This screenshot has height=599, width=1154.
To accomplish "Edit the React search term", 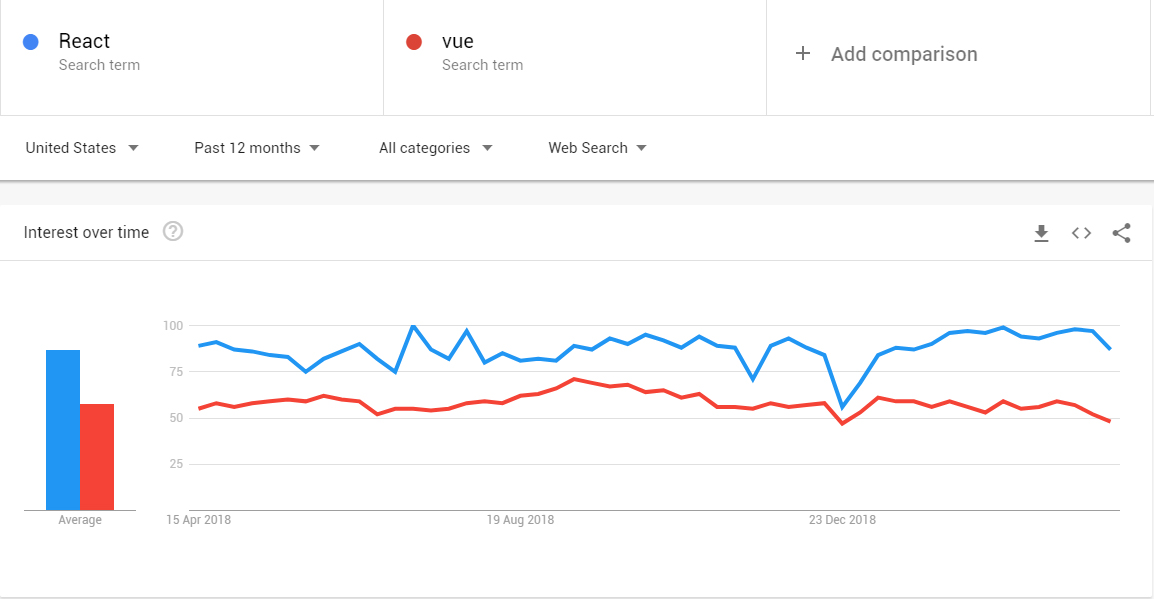I will pos(84,41).
